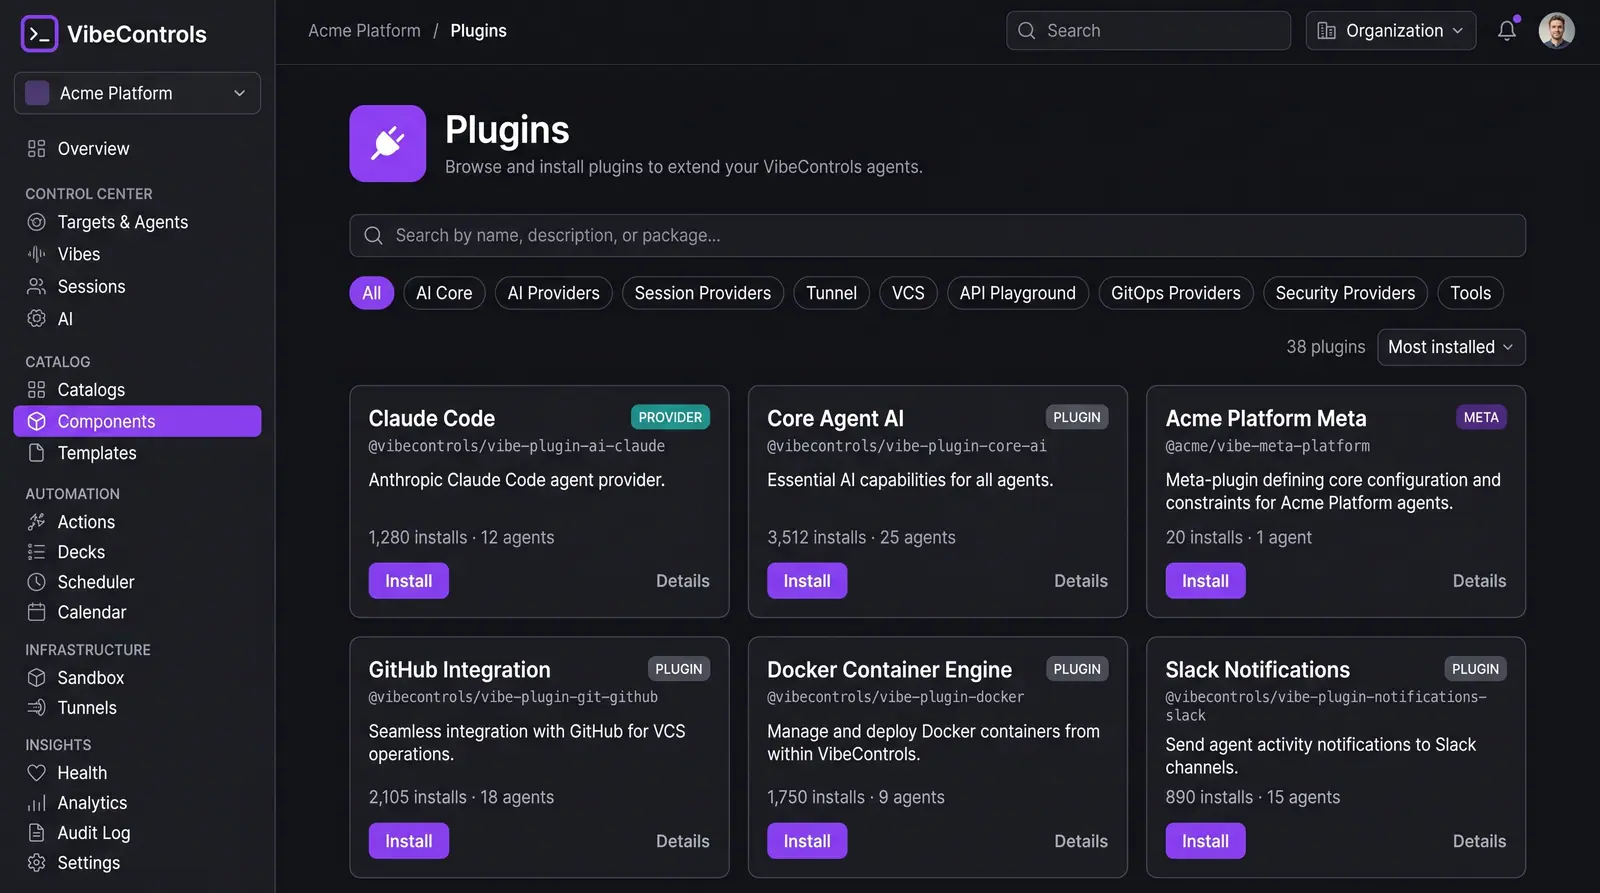Filter plugins by AI Core
Screen dimensions: 1600x893
[x=444, y=293]
